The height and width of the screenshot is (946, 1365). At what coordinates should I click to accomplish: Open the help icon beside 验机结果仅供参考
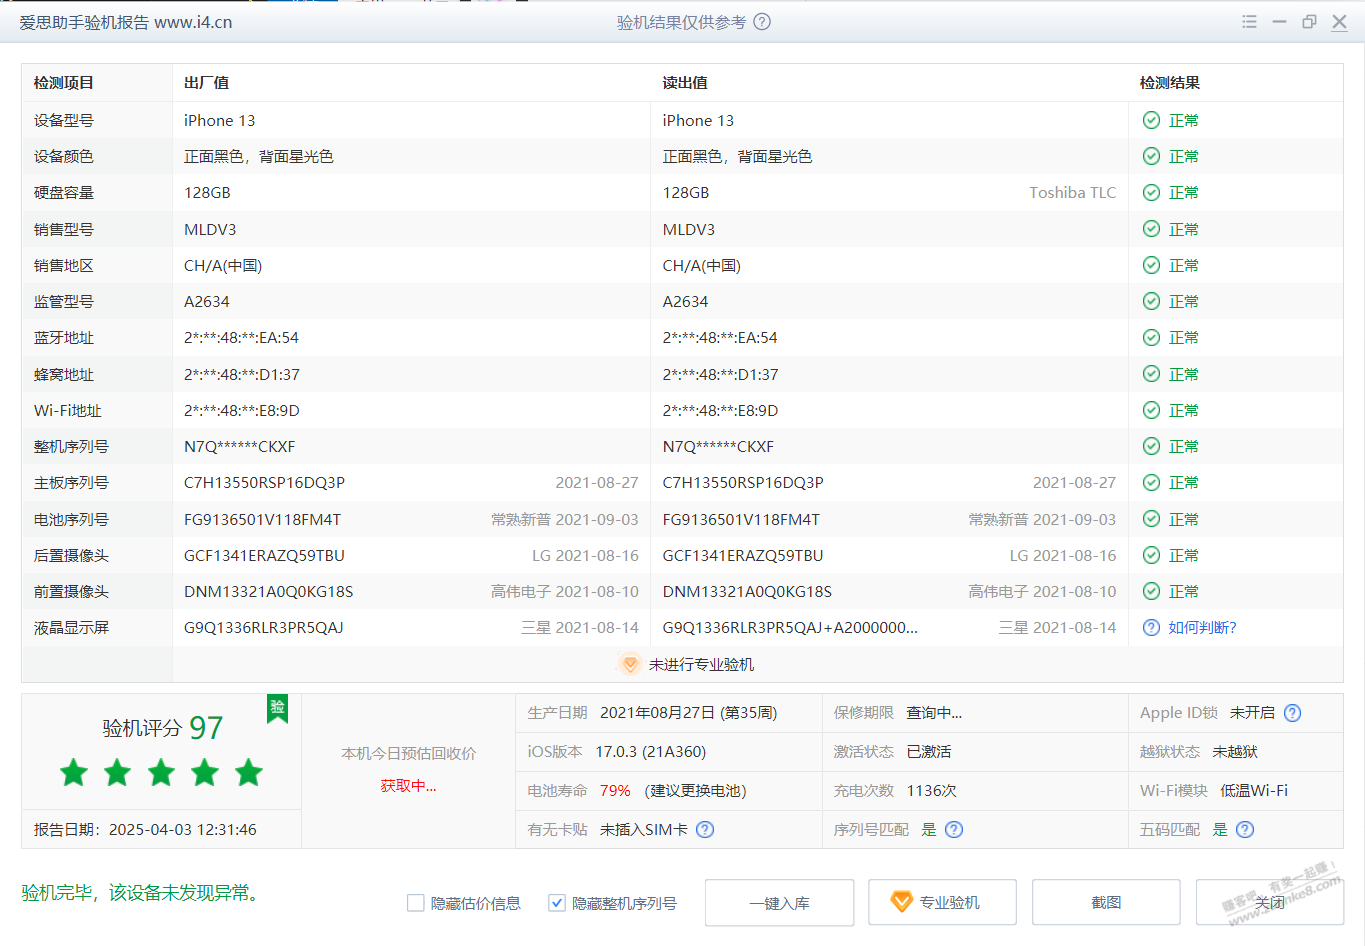[x=762, y=22]
